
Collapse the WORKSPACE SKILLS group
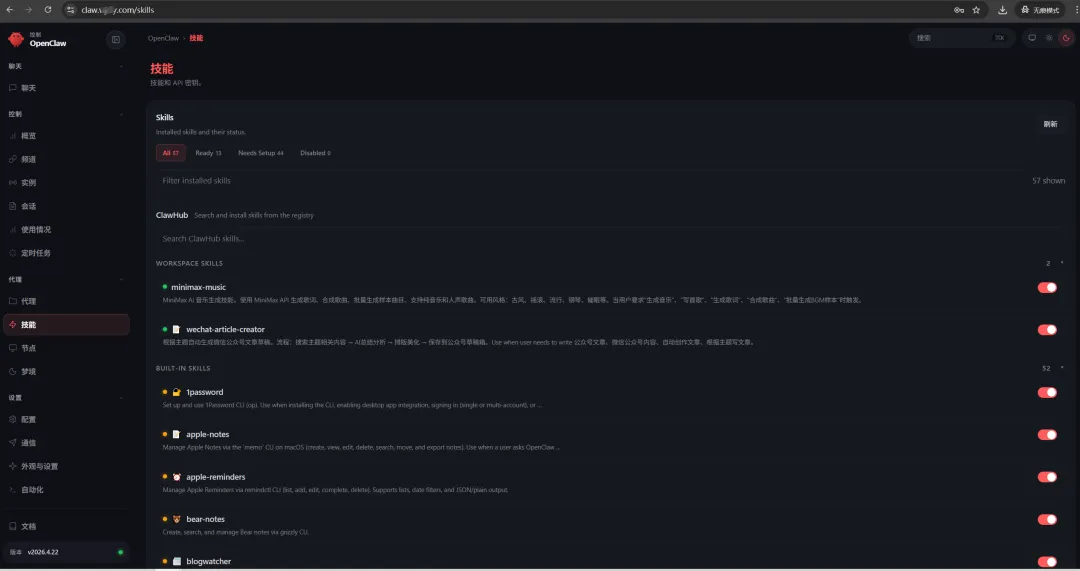point(610,263)
